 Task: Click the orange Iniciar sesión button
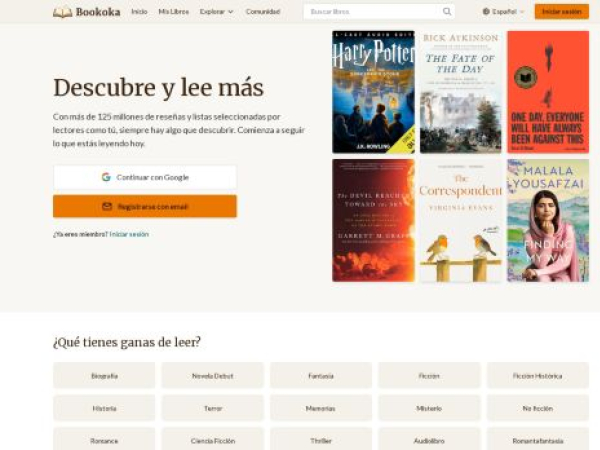(561, 11)
